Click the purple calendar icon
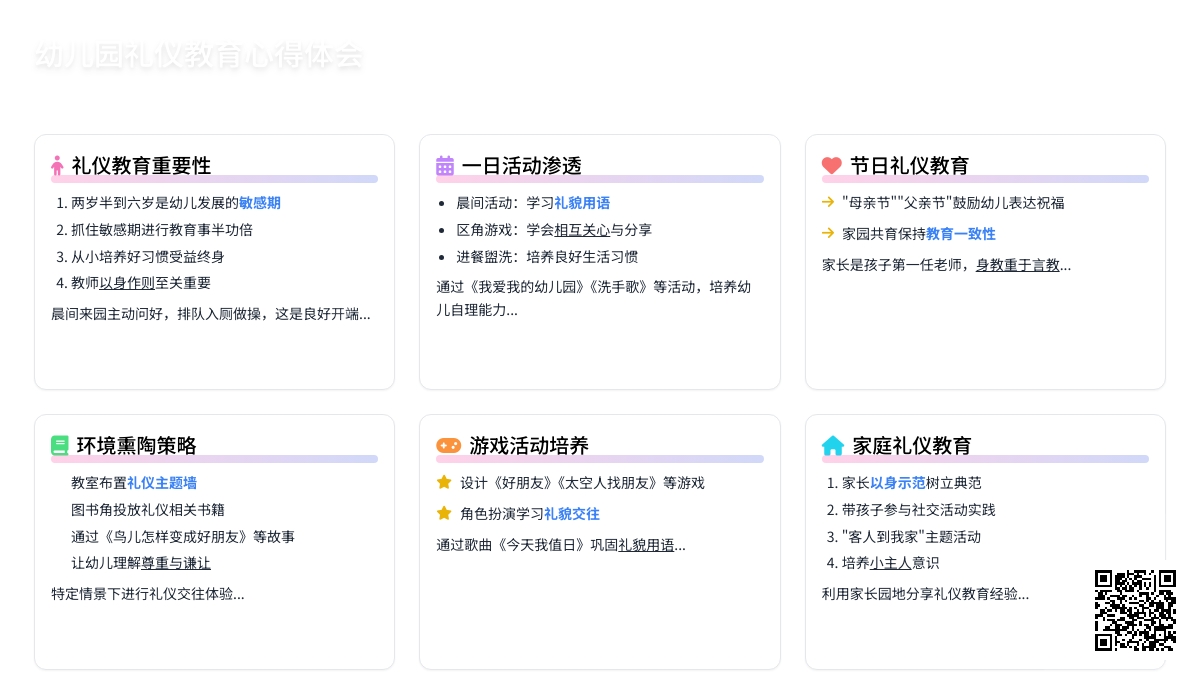Viewport: 1200px width, 675px height. pos(445,166)
